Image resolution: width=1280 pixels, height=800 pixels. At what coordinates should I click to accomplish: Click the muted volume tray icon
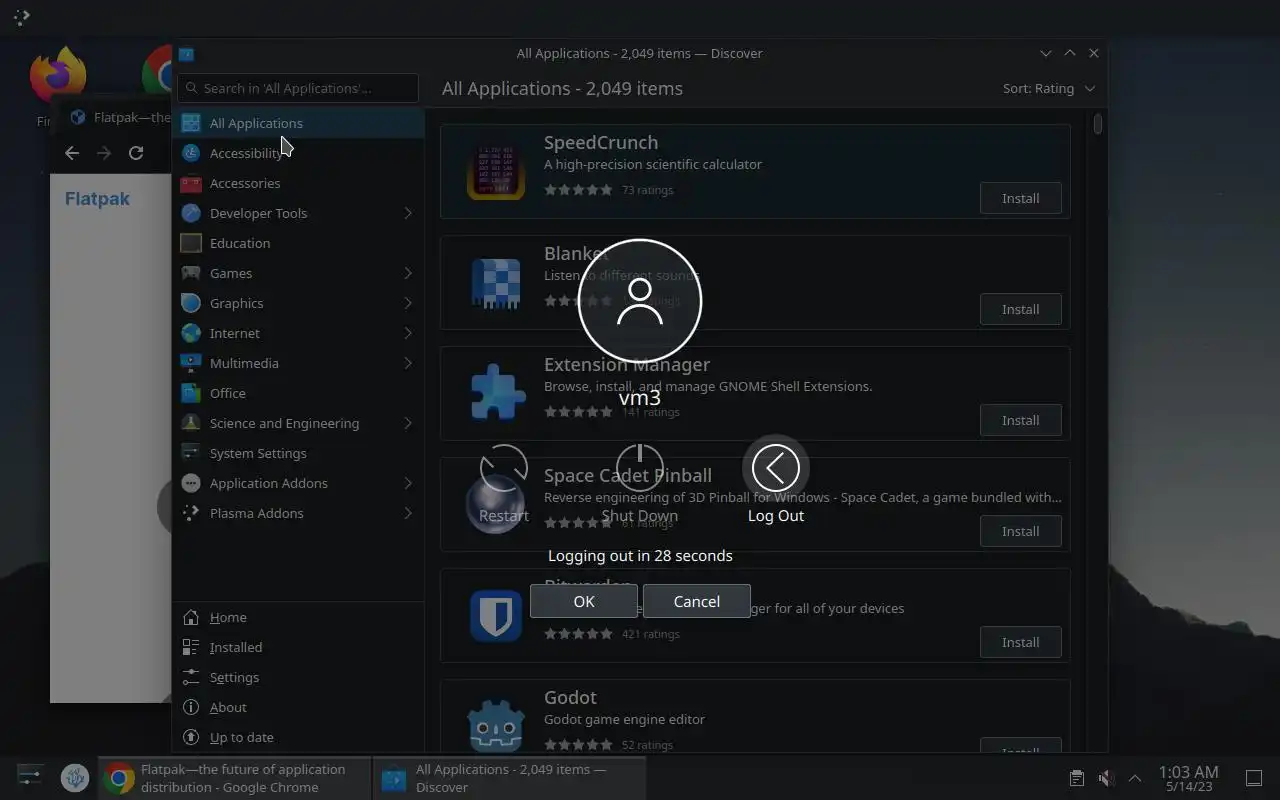1106,778
